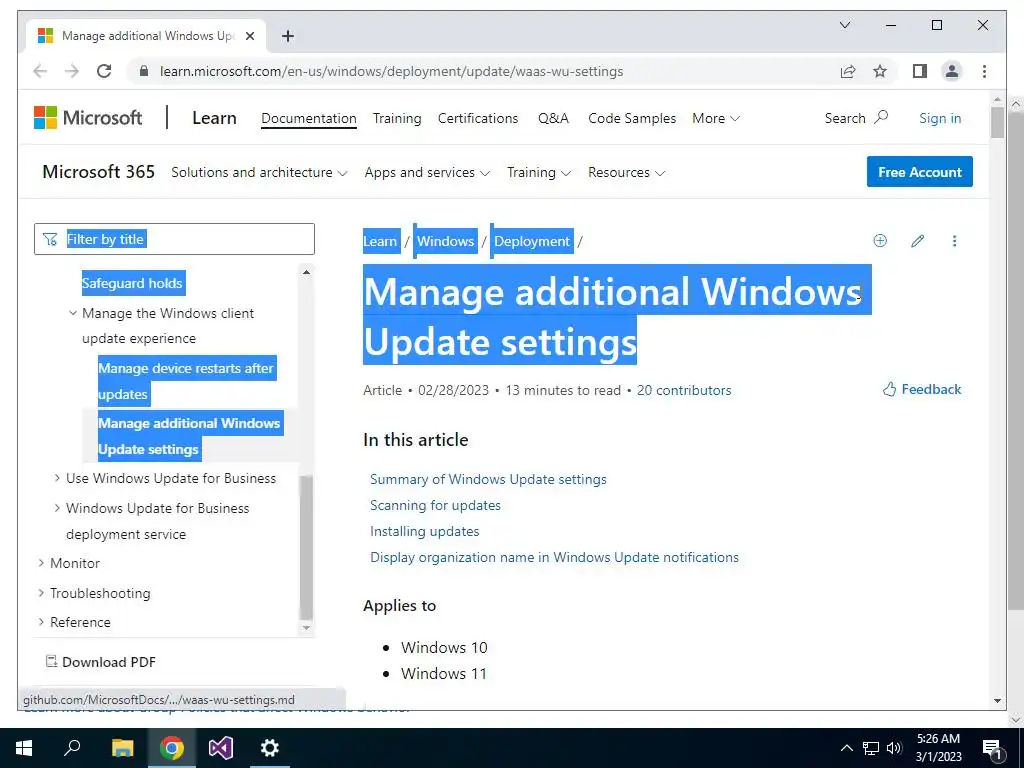Click the Filter by title input

click(174, 239)
